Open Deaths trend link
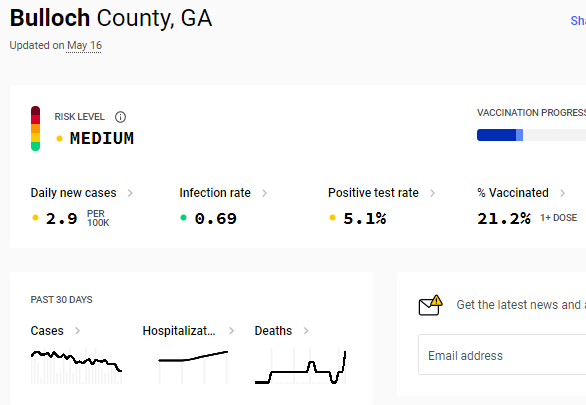This screenshot has height=405, width=586. (282, 331)
